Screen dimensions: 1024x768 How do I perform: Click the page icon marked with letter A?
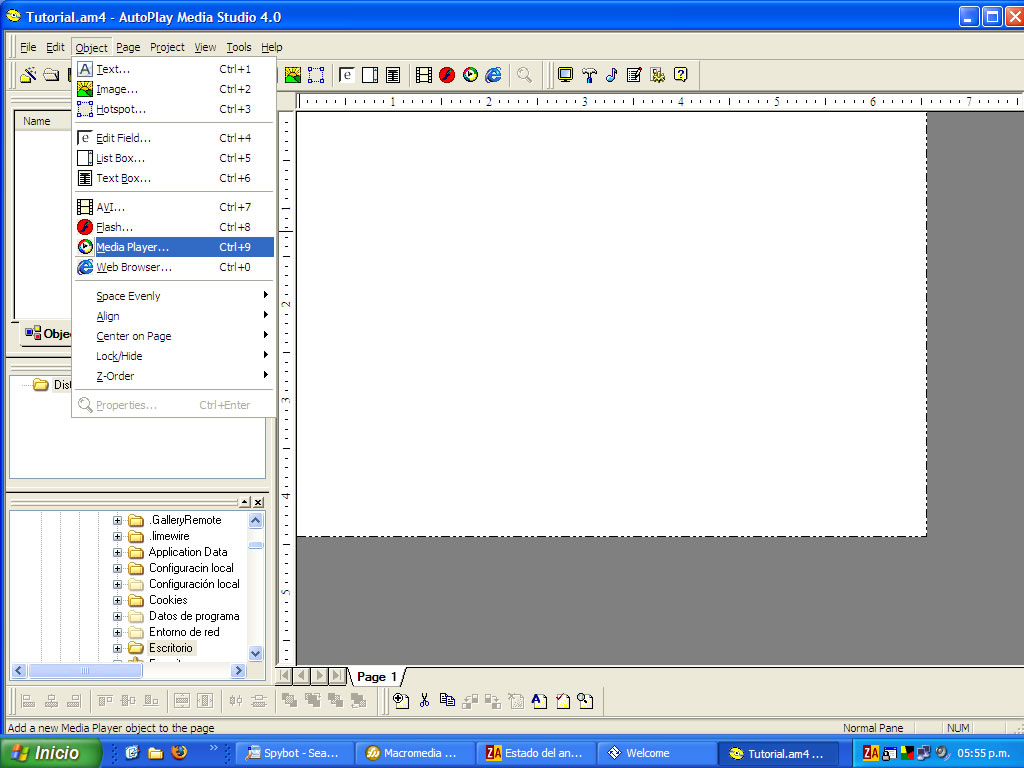(539, 701)
